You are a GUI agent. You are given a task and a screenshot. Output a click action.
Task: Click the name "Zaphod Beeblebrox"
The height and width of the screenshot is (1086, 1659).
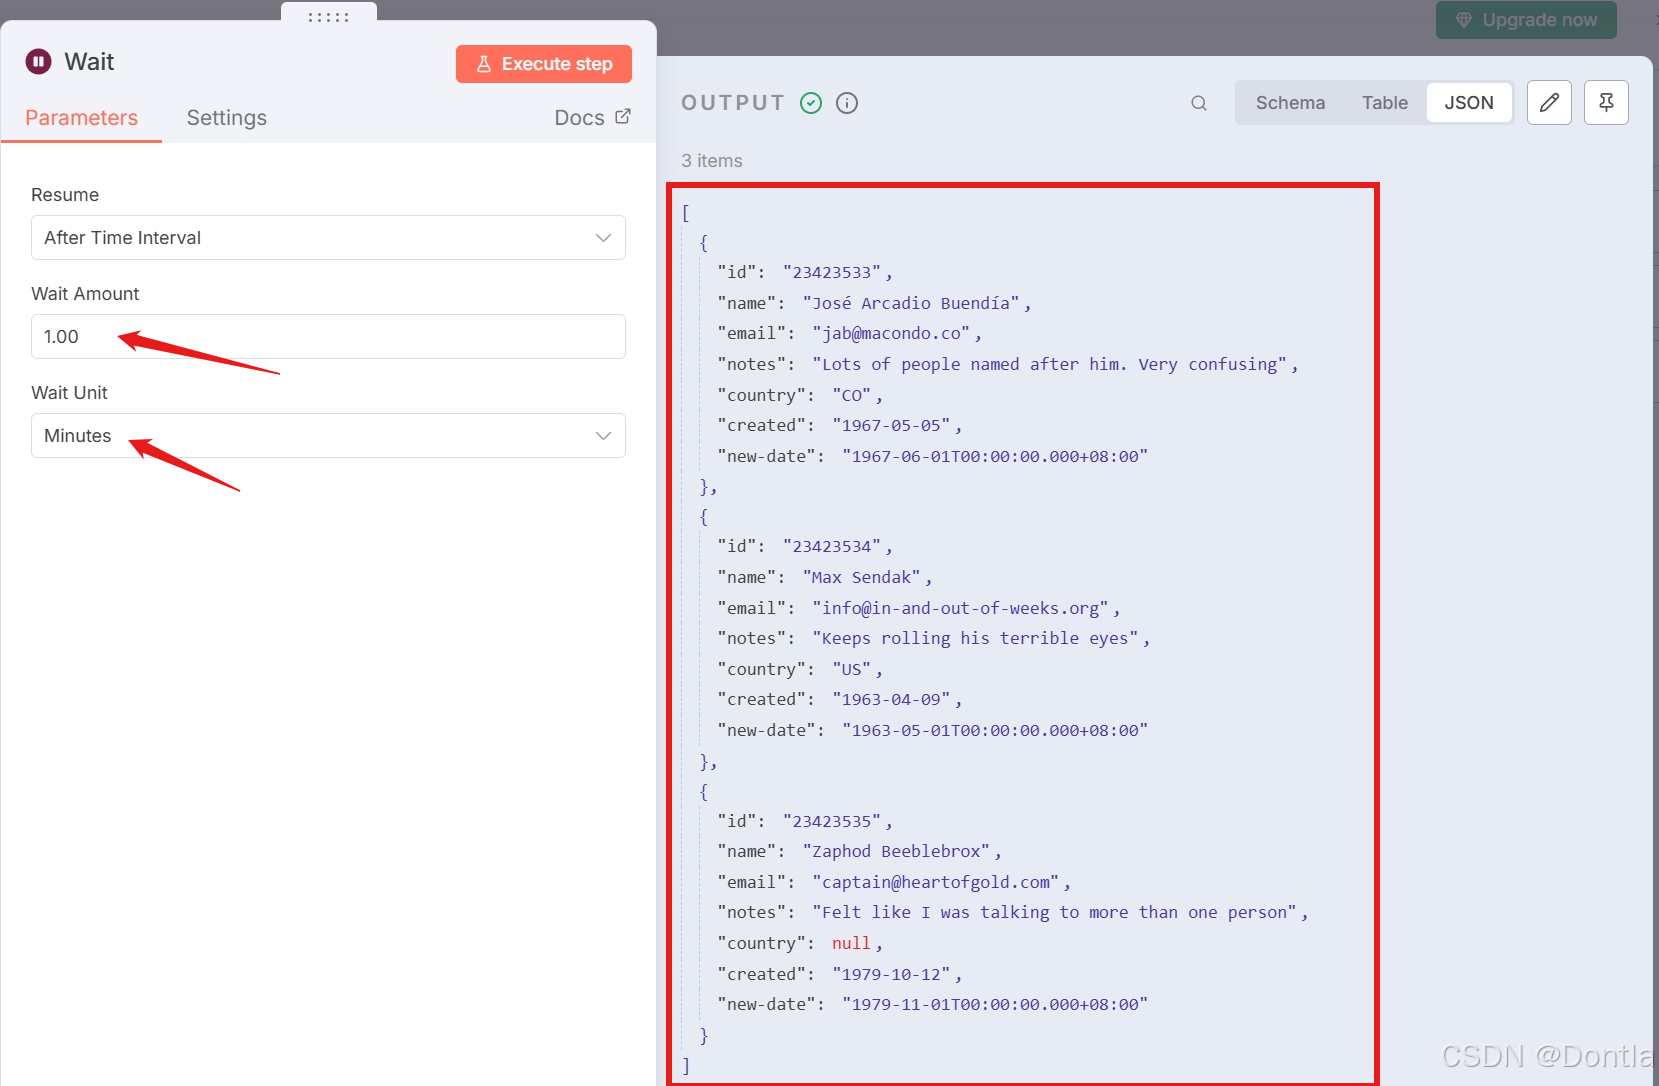897,852
